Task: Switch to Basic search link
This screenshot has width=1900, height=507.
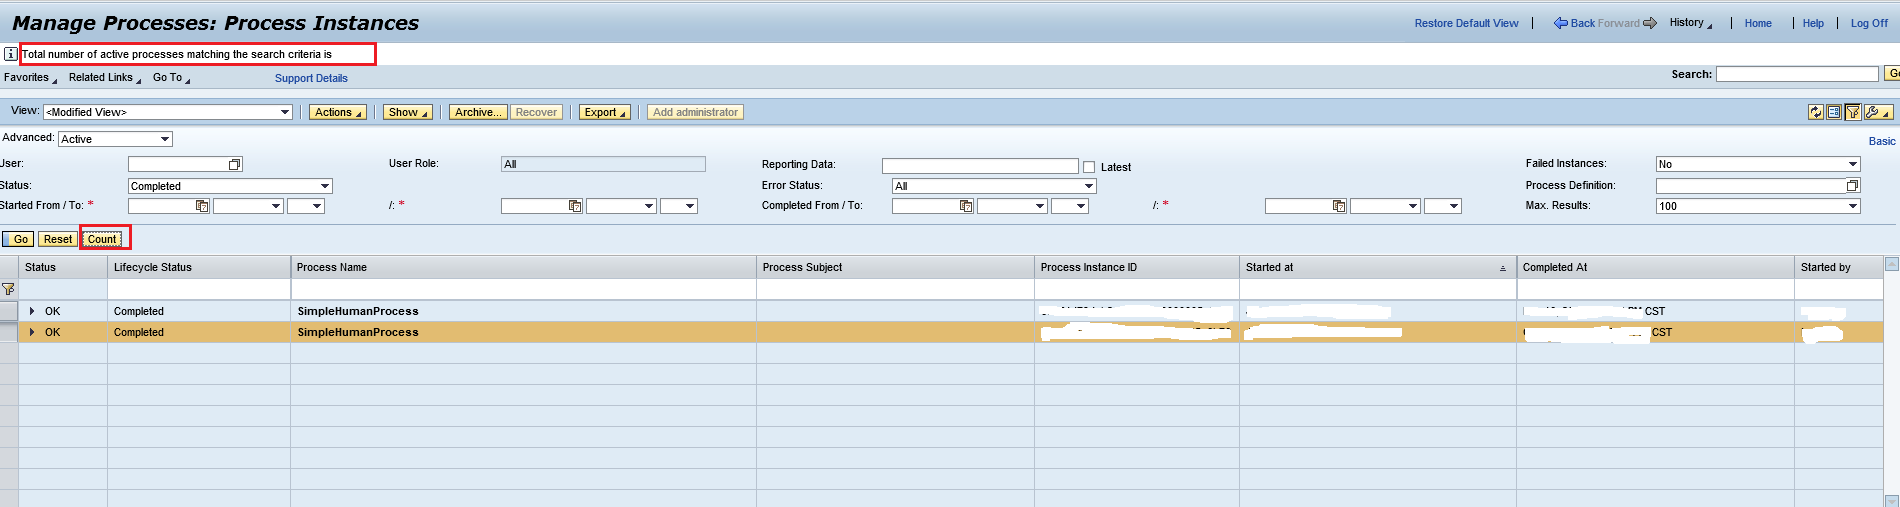Action: (1882, 141)
